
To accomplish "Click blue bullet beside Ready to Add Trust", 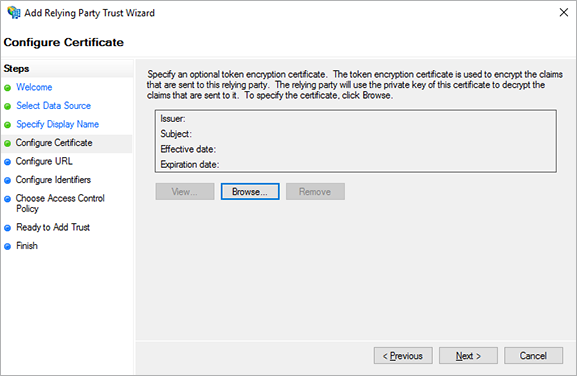I will pyautogui.click(x=7, y=228).
